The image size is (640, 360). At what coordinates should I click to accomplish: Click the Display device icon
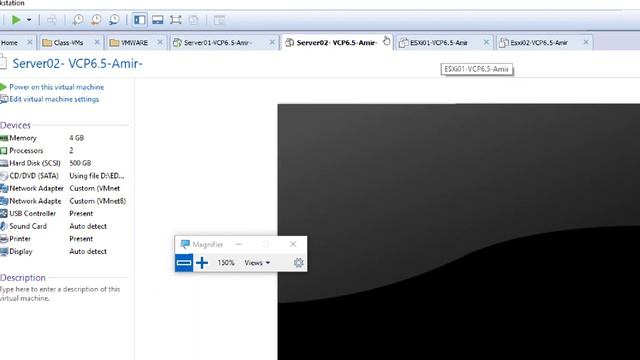[x=4, y=251]
